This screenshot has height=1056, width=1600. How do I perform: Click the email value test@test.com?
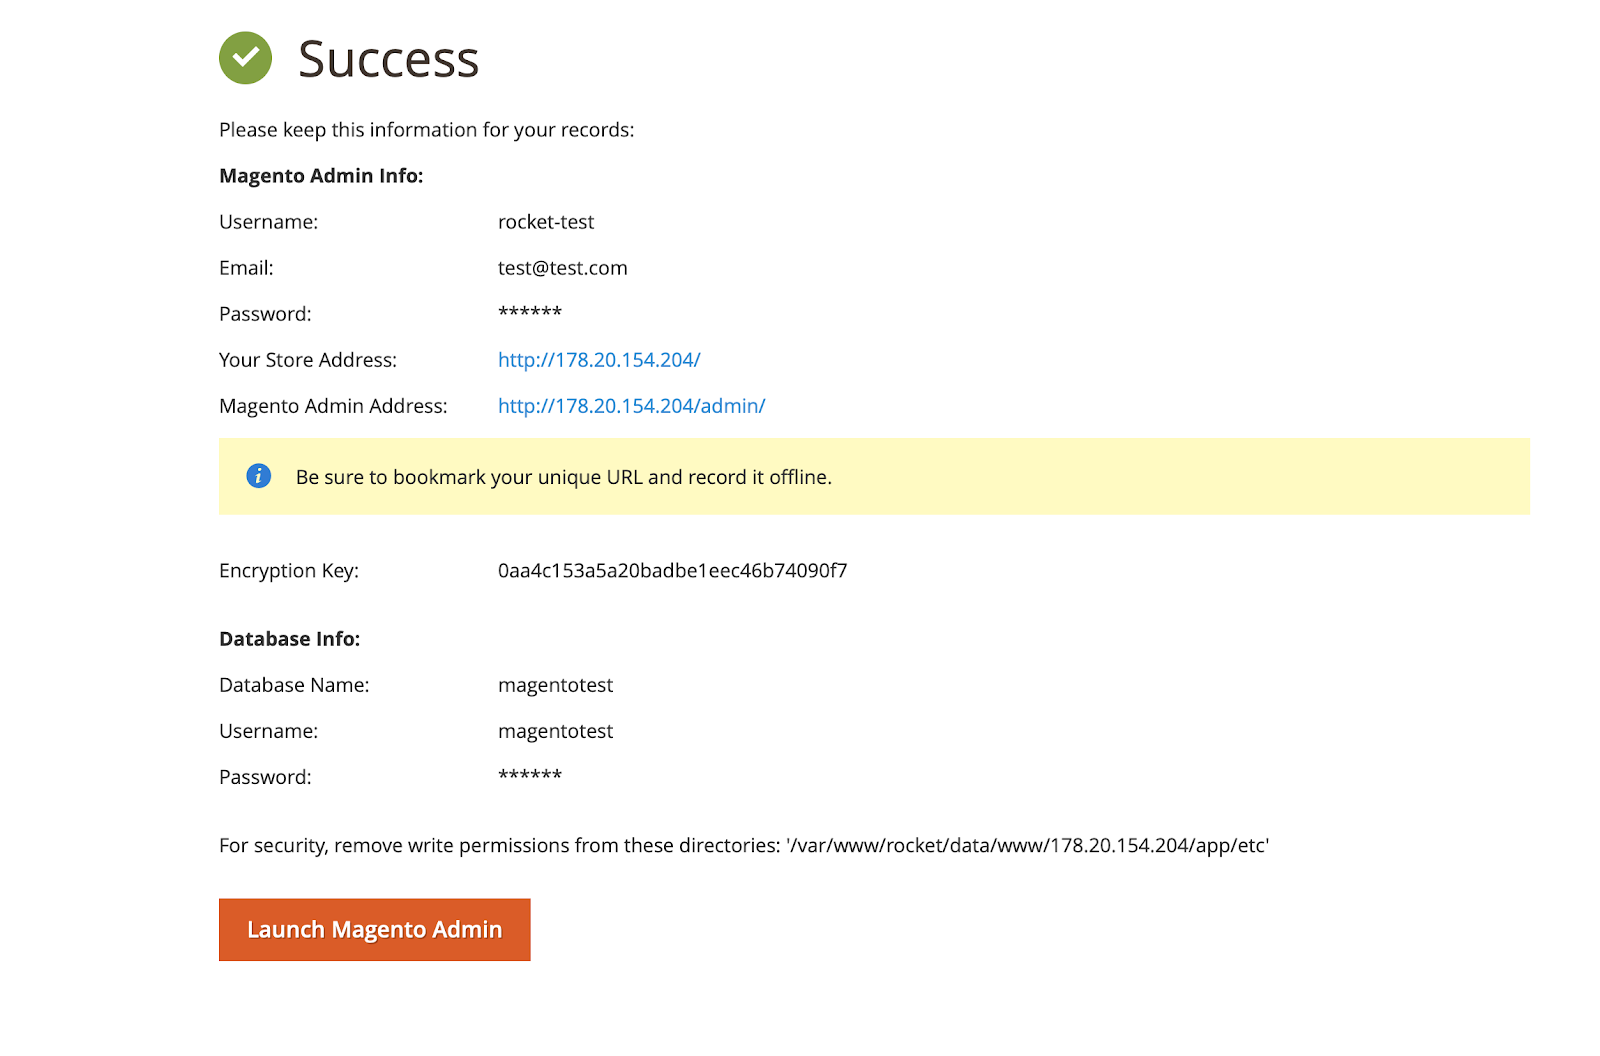click(563, 268)
